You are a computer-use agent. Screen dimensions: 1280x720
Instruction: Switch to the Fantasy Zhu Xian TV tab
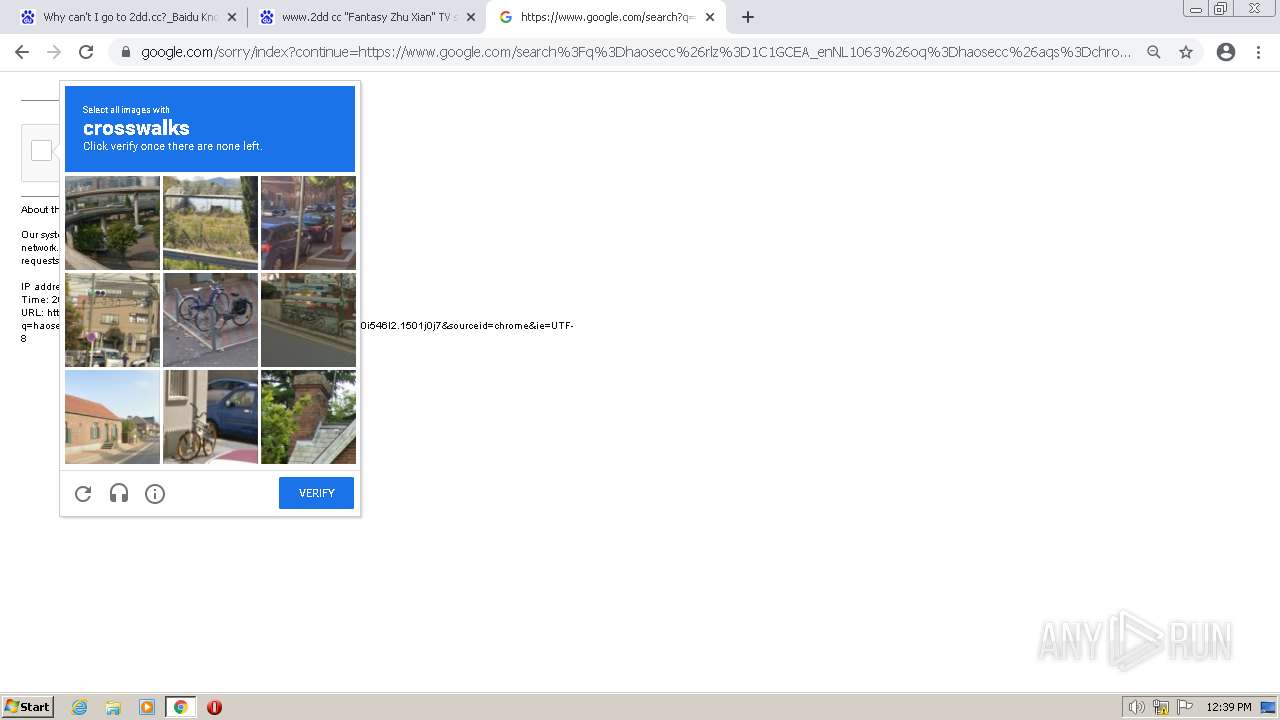tap(367, 17)
